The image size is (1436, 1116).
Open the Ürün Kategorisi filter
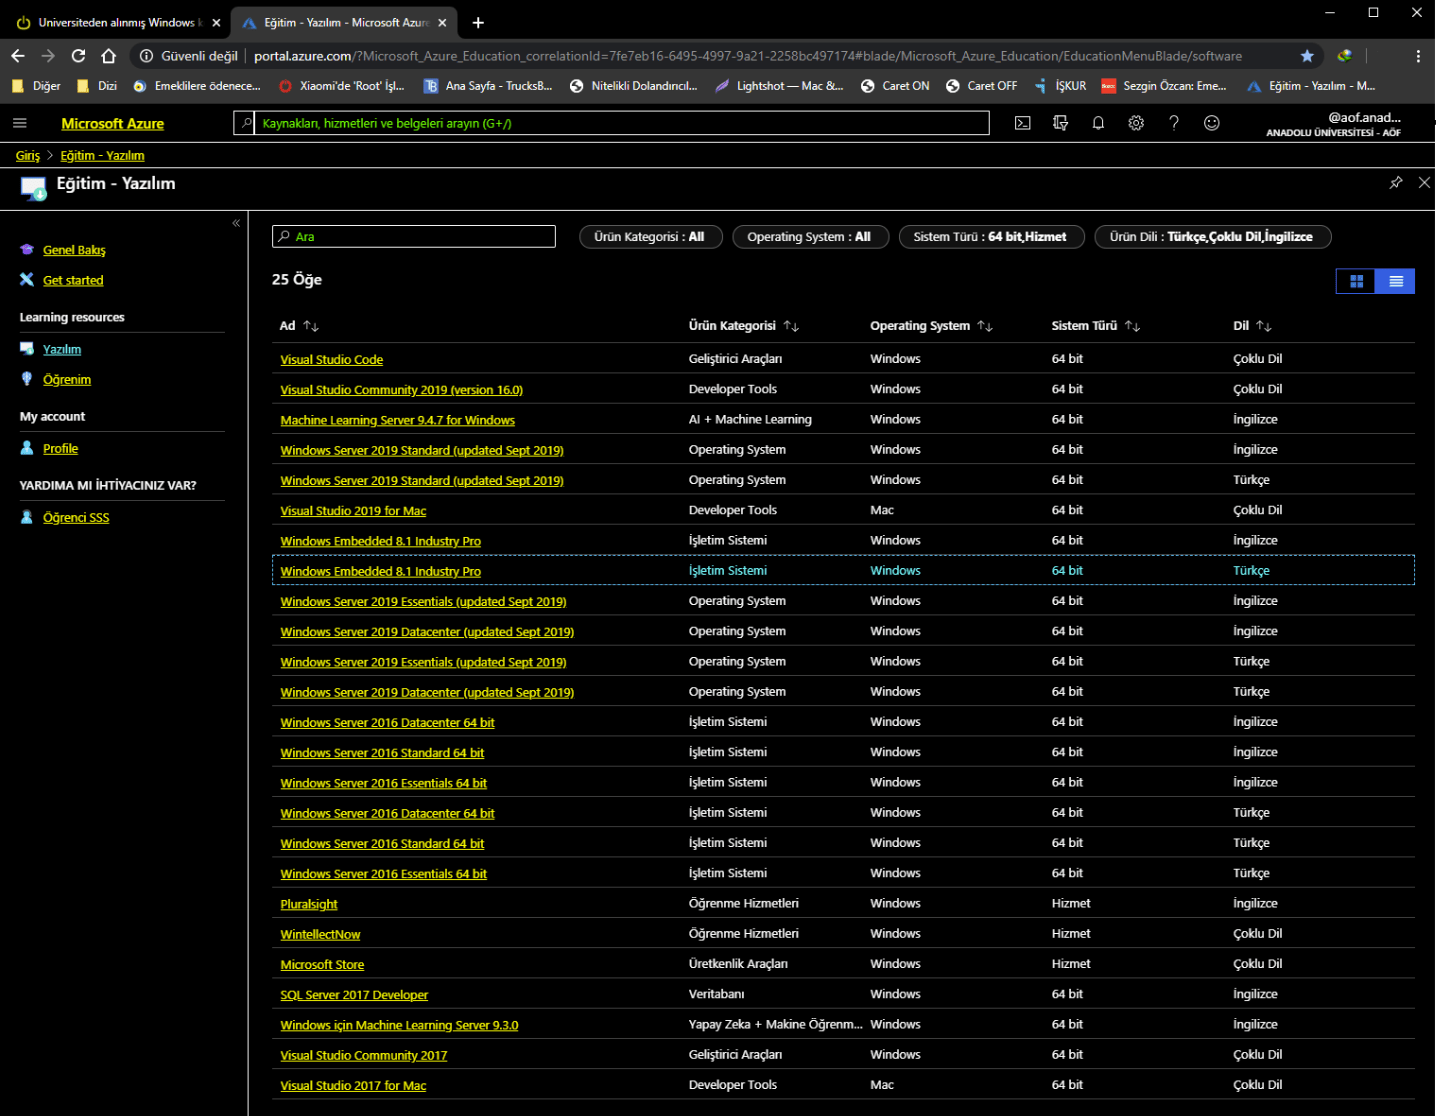click(x=650, y=237)
